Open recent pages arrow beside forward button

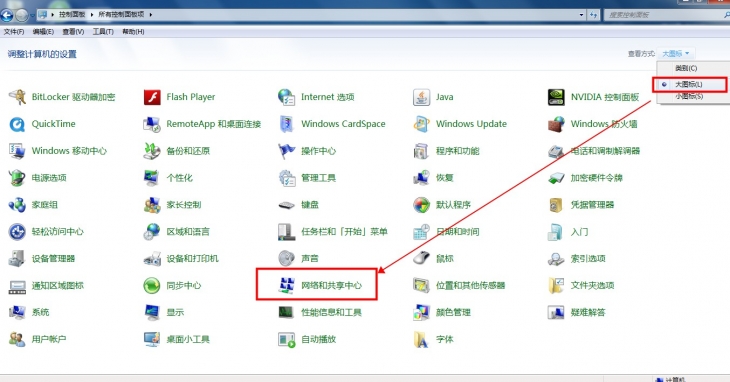(32, 15)
